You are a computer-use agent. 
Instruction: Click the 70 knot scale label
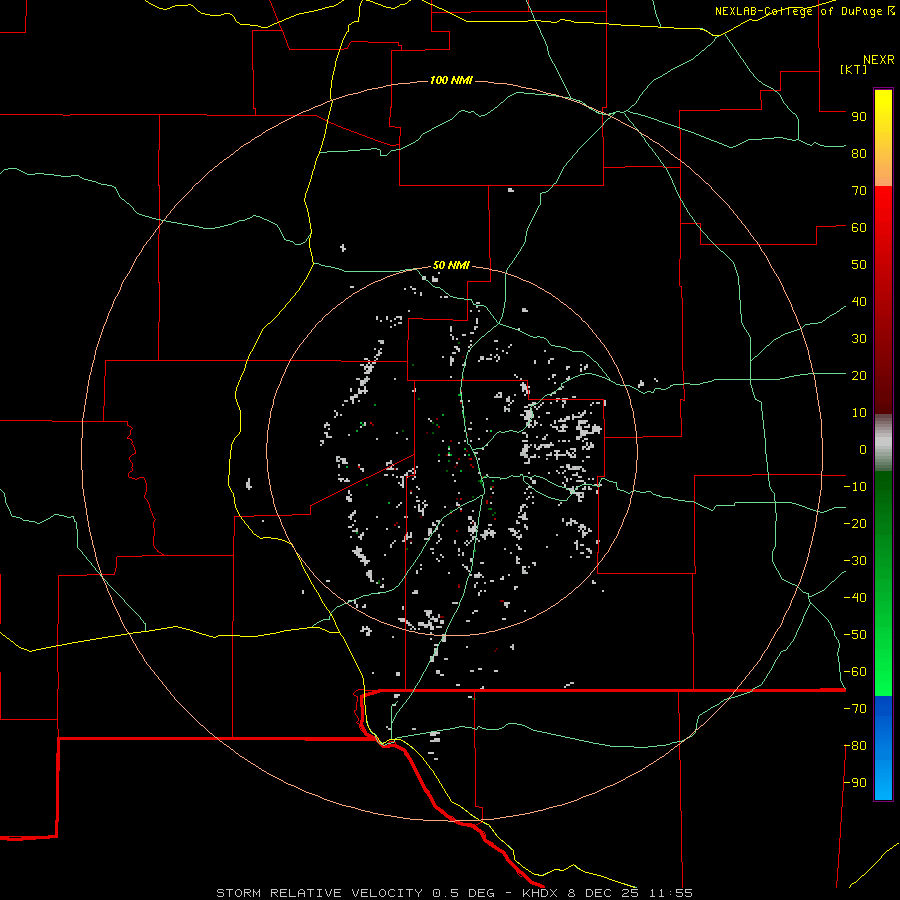[859, 191]
